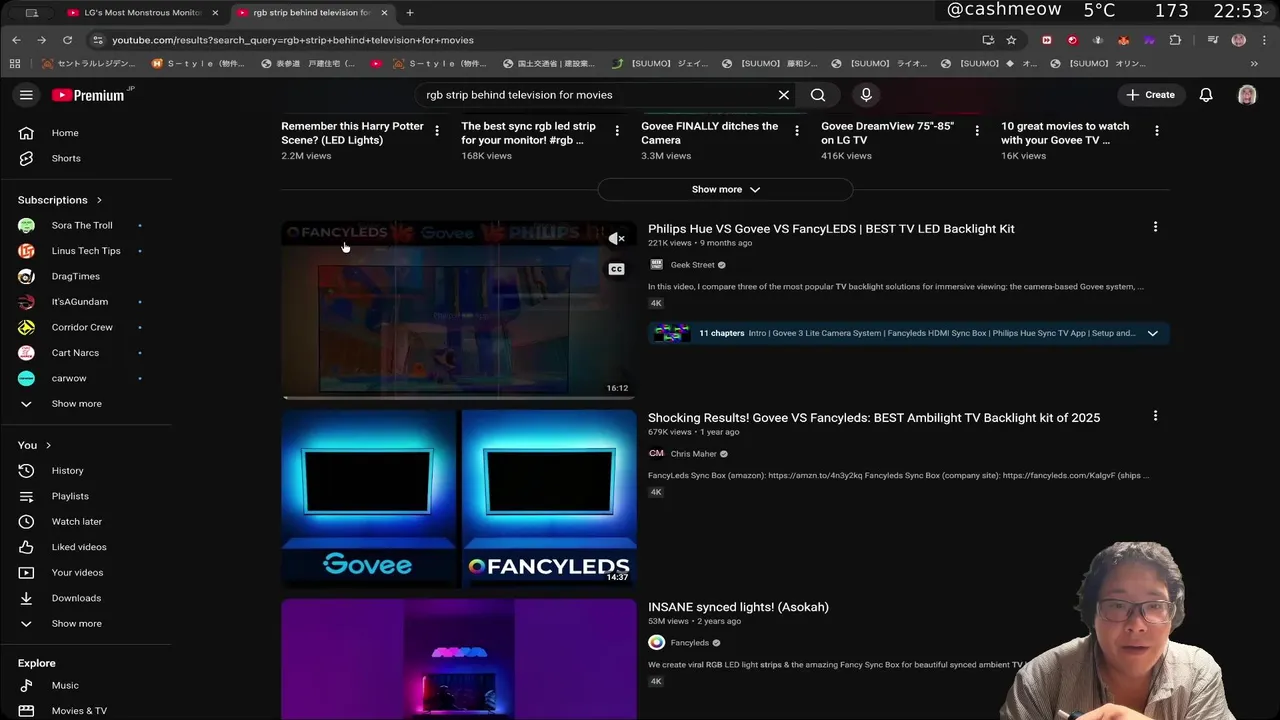1280x720 pixels.
Task: Seek on preview video progress bar
Action: click(x=459, y=398)
